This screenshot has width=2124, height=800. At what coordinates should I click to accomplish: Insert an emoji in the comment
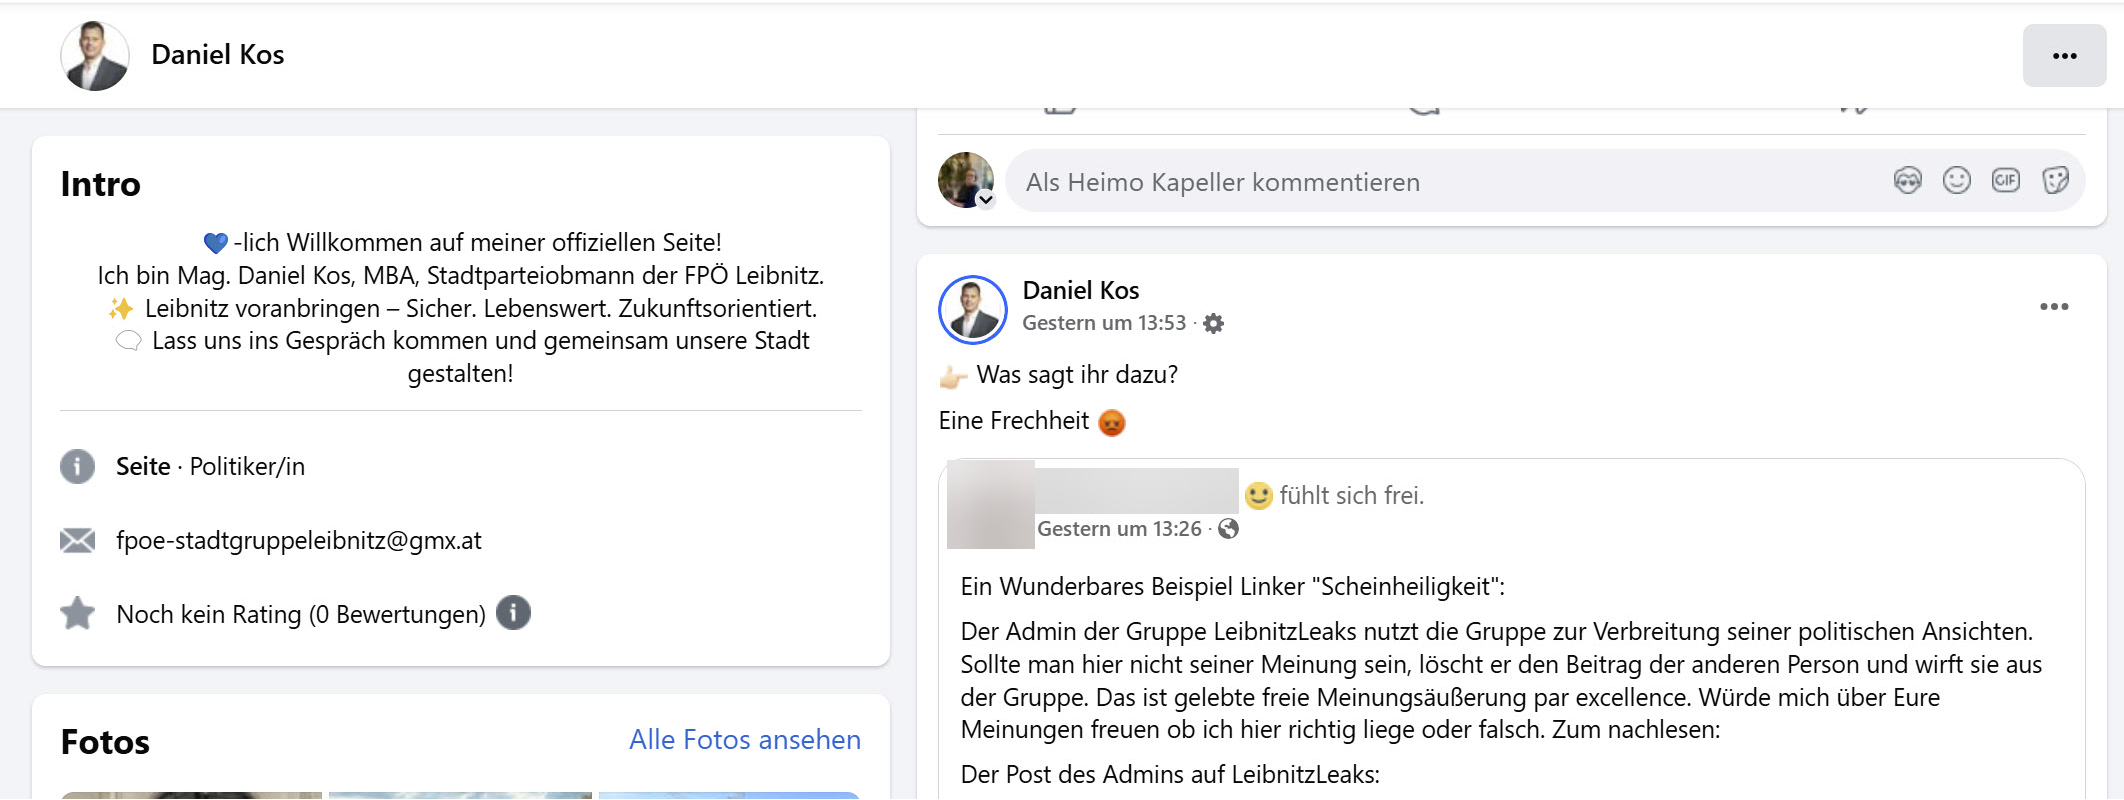(x=1956, y=181)
